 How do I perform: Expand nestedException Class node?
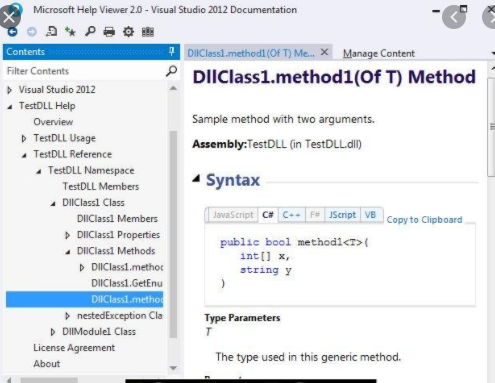pyautogui.click(x=67, y=316)
